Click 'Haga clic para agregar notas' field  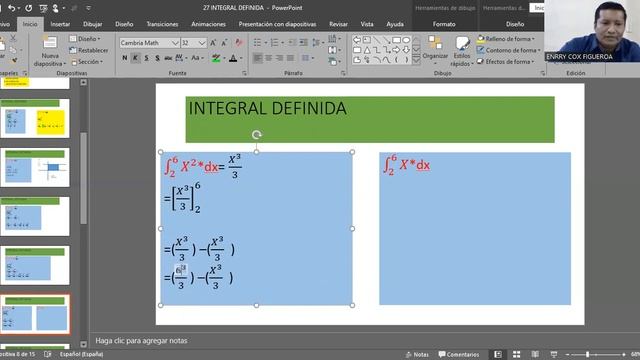[141, 340]
